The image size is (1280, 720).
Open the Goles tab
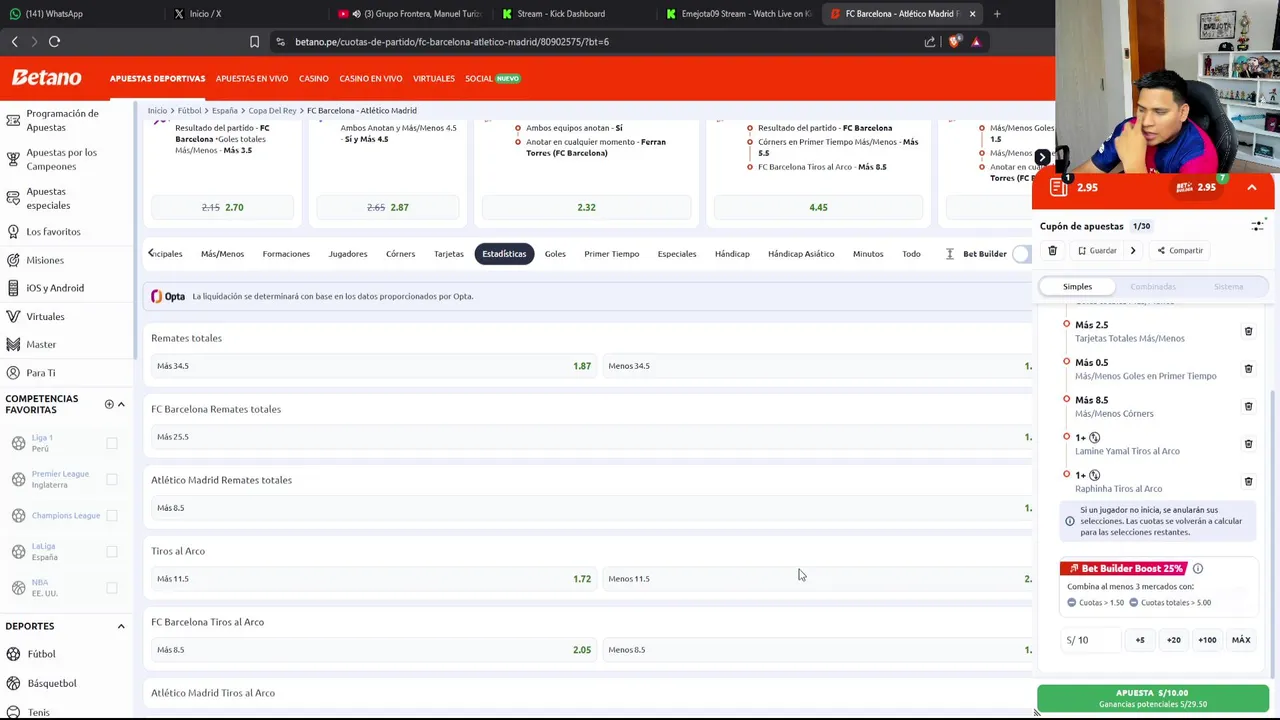[555, 254]
